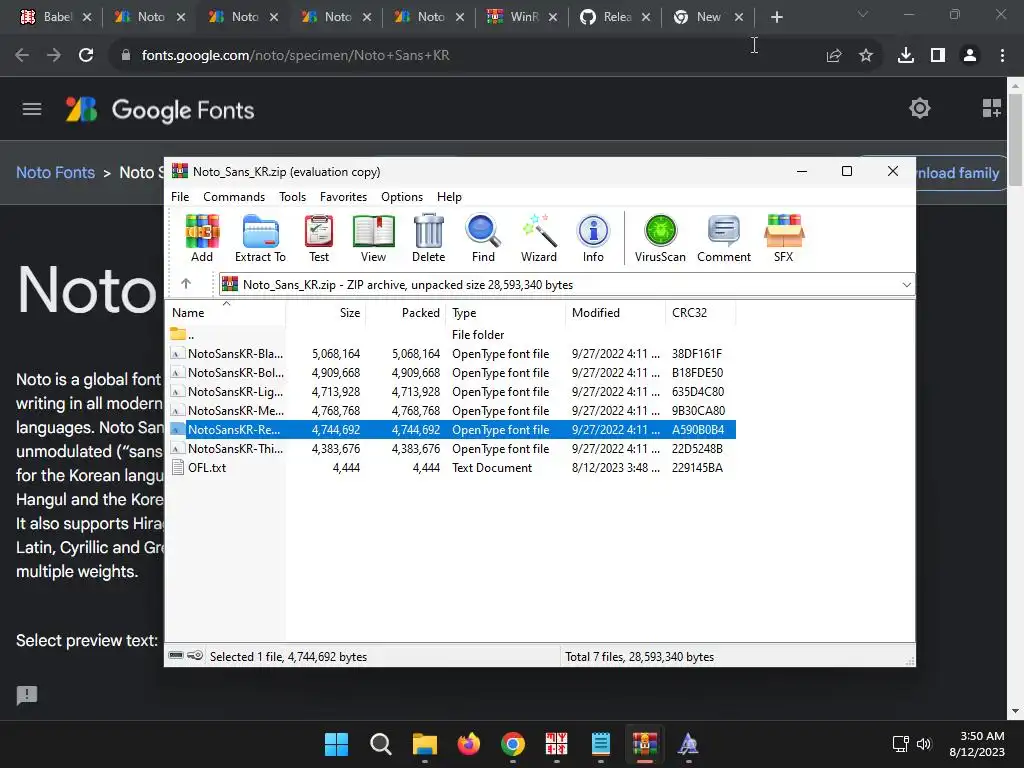Open the Options menu
Viewport: 1024px width, 768px height.
tap(402, 197)
